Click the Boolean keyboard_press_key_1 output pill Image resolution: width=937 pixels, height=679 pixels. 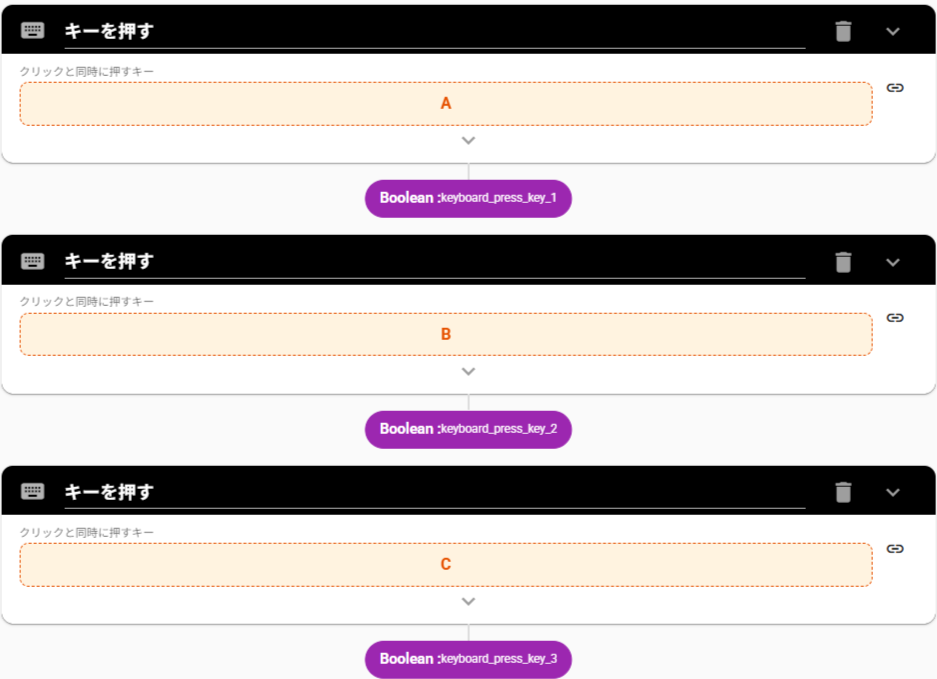coord(468,198)
